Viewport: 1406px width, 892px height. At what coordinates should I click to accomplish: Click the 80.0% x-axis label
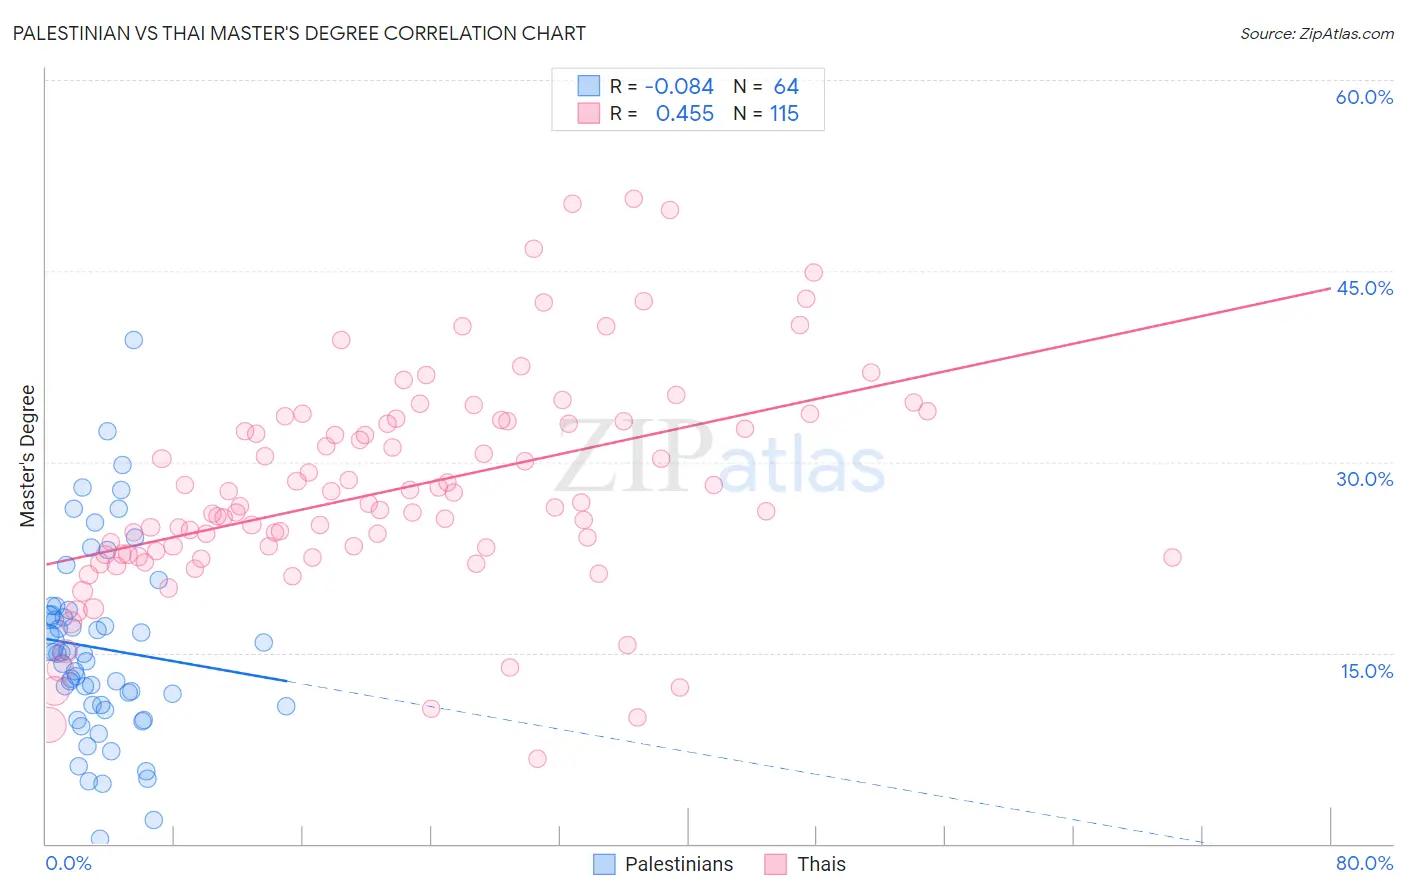[x=1364, y=863]
